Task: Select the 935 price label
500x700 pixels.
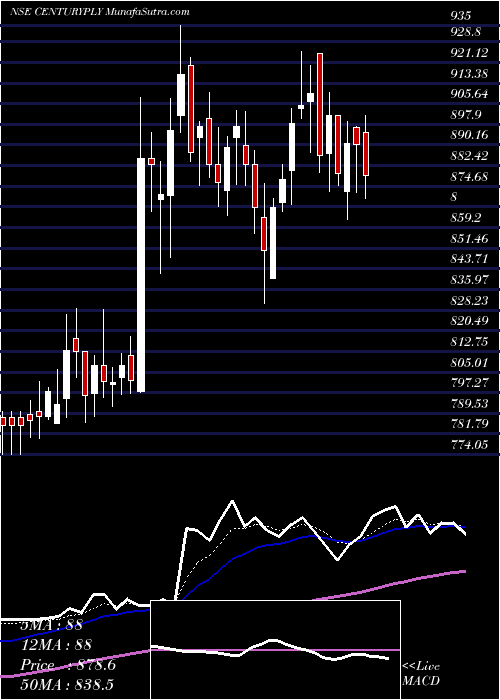Action: click(460, 16)
